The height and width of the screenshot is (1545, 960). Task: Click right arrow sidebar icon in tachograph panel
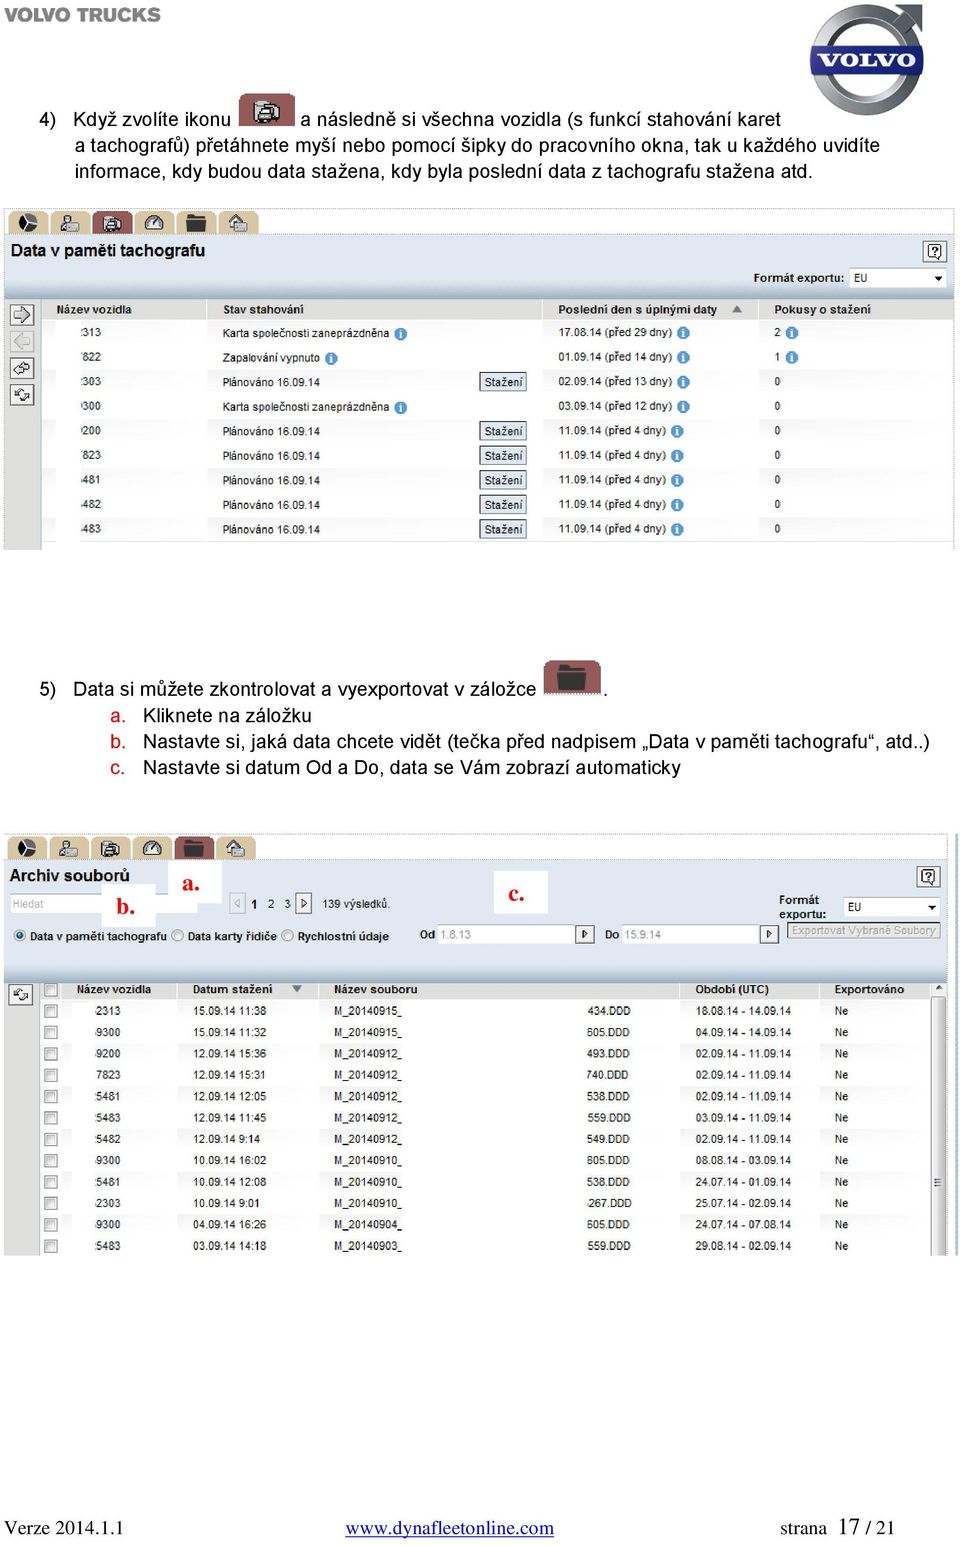tap(22, 315)
